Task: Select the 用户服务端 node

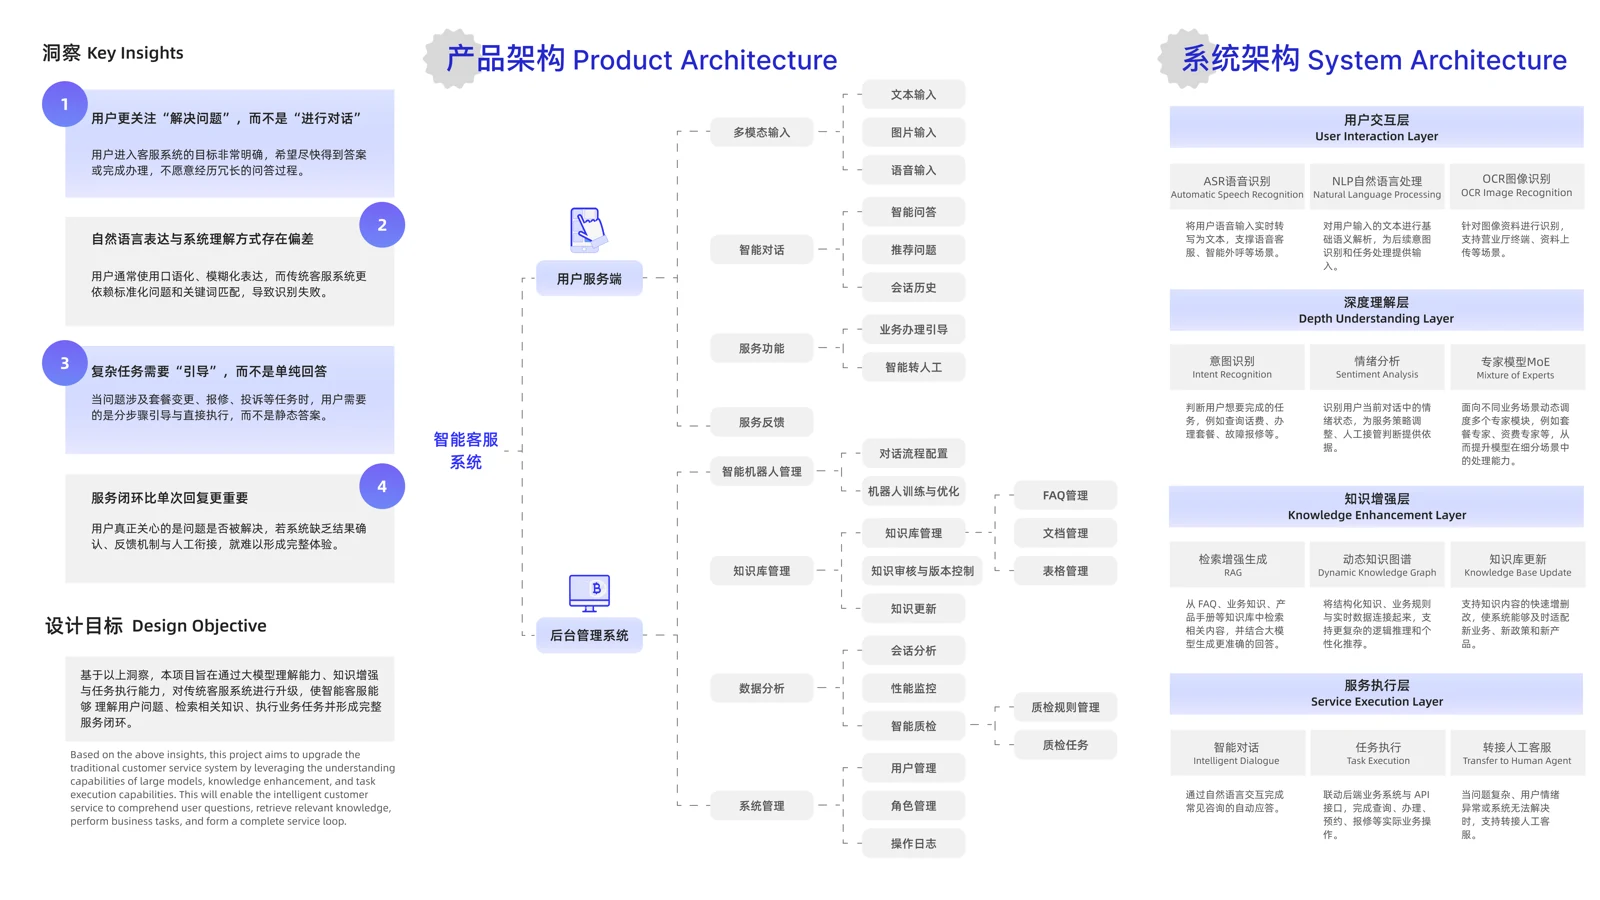Action: 589,278
